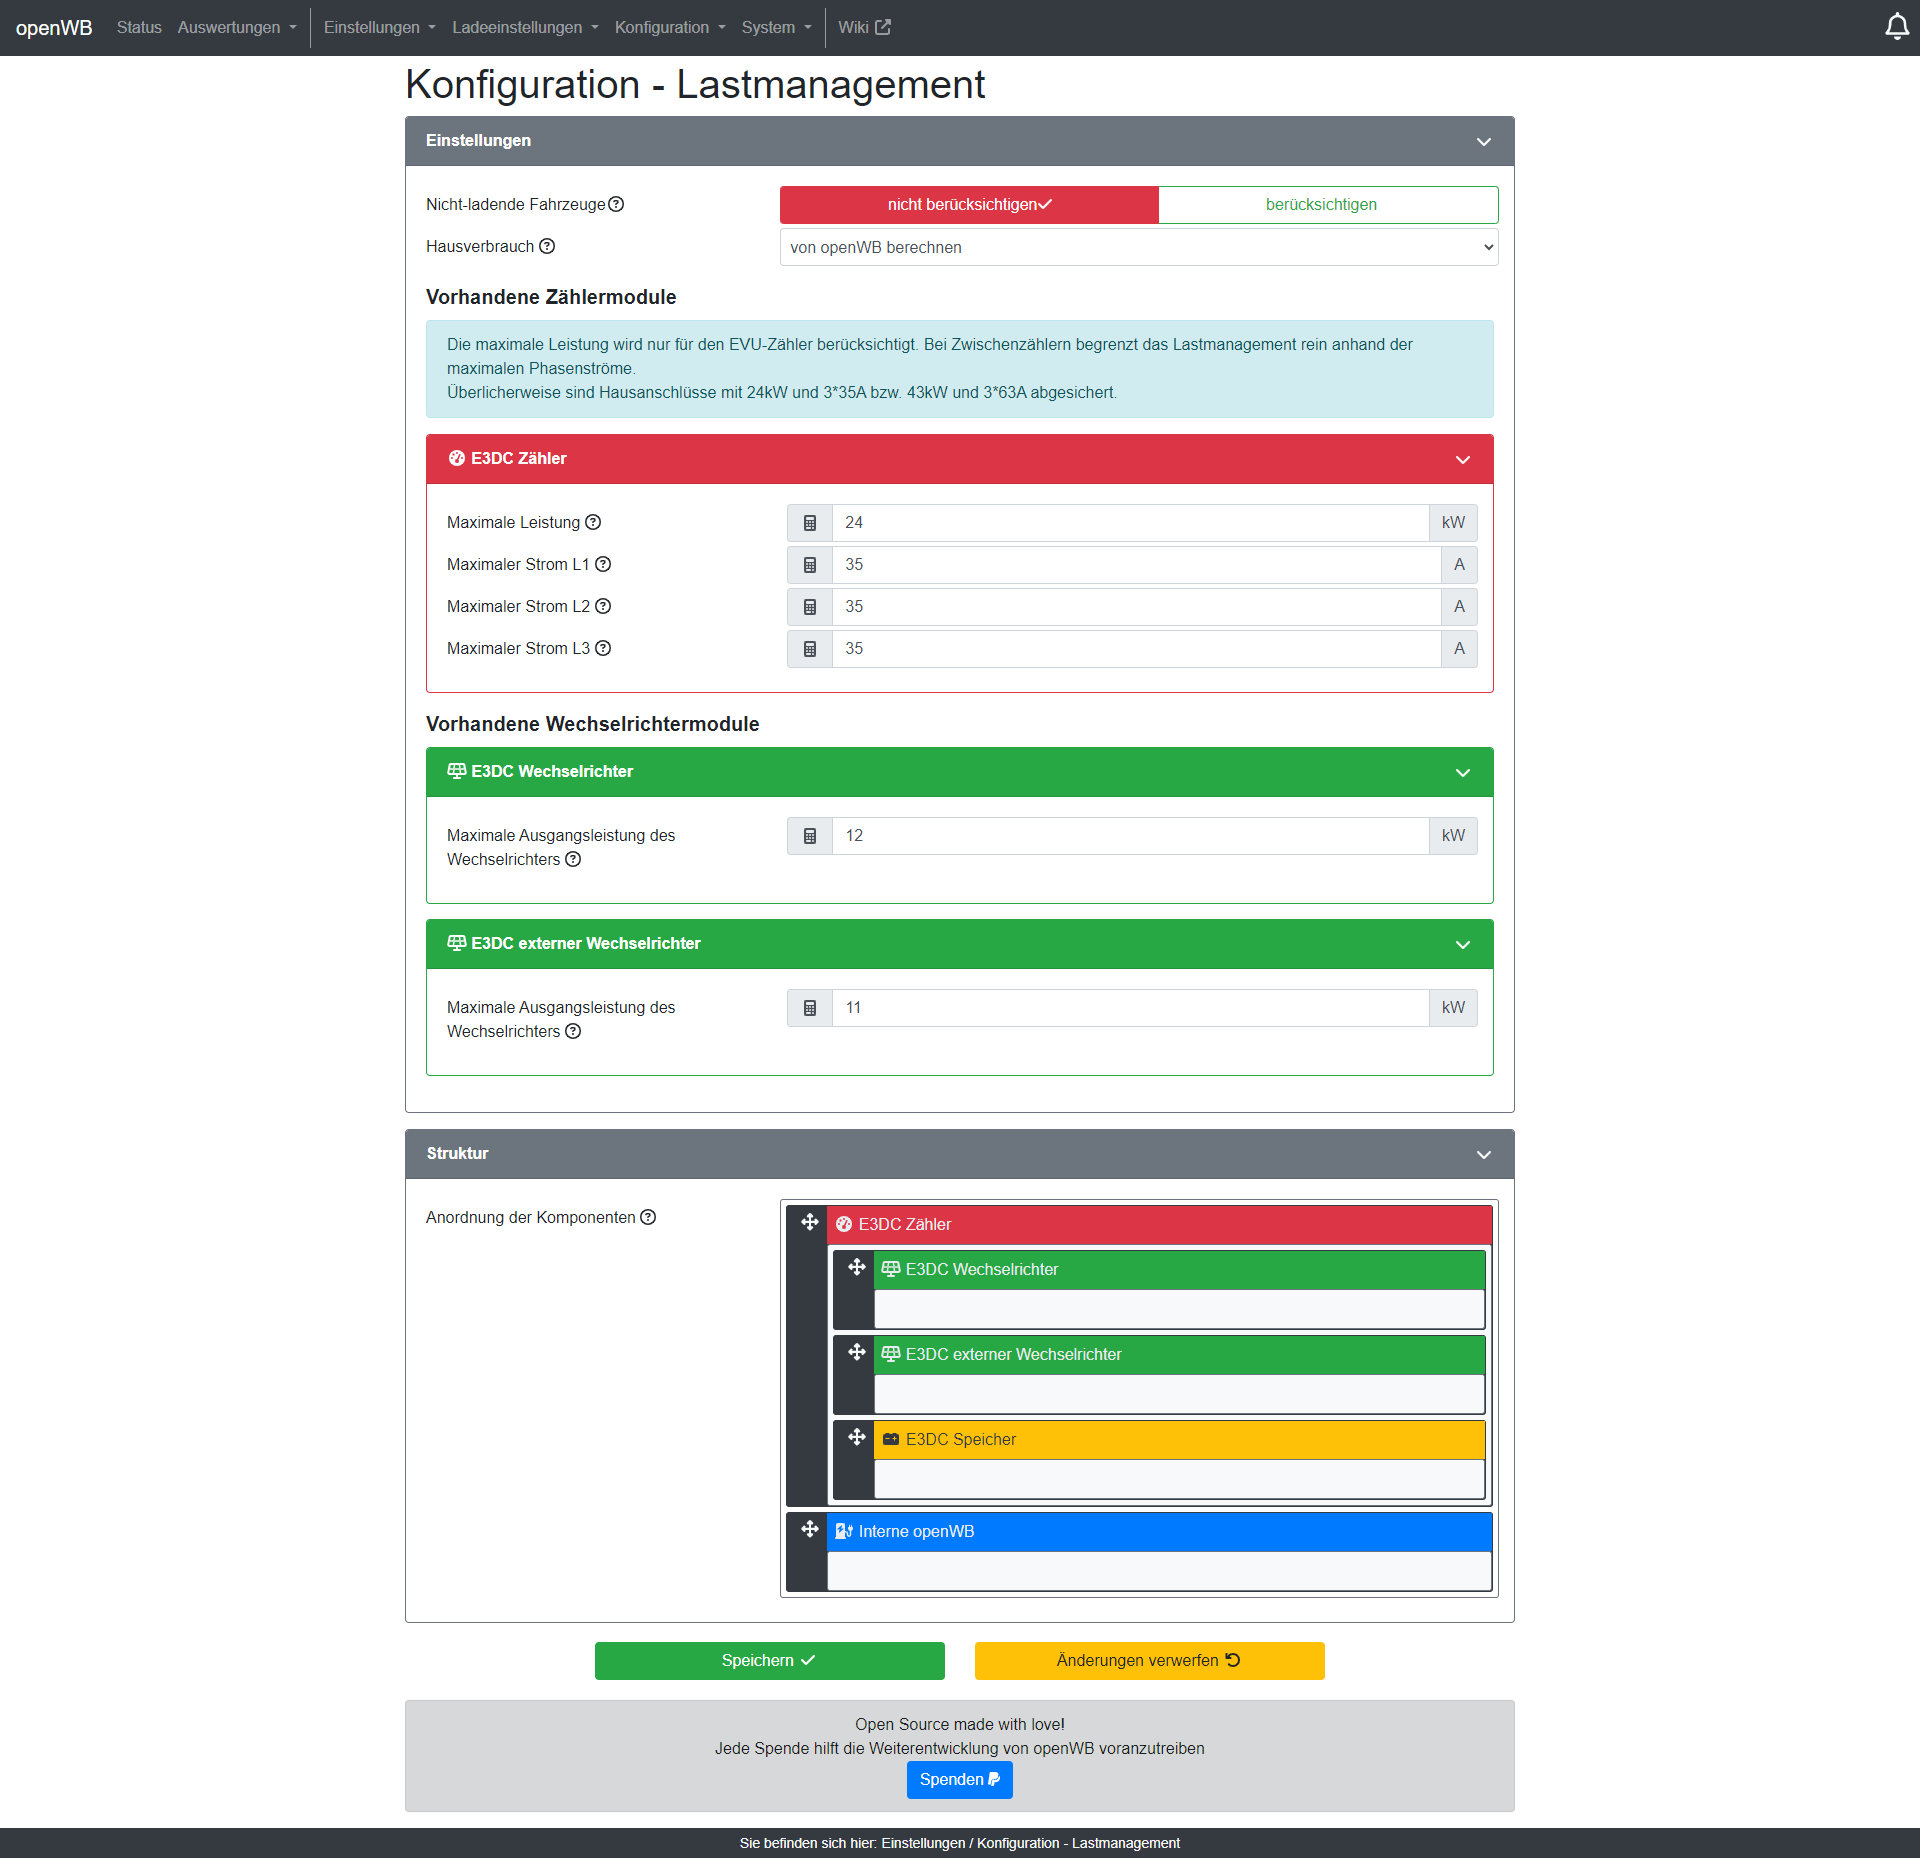
Task: Click charging station icon on Interne openWB row
Action: coord(844,1531)
